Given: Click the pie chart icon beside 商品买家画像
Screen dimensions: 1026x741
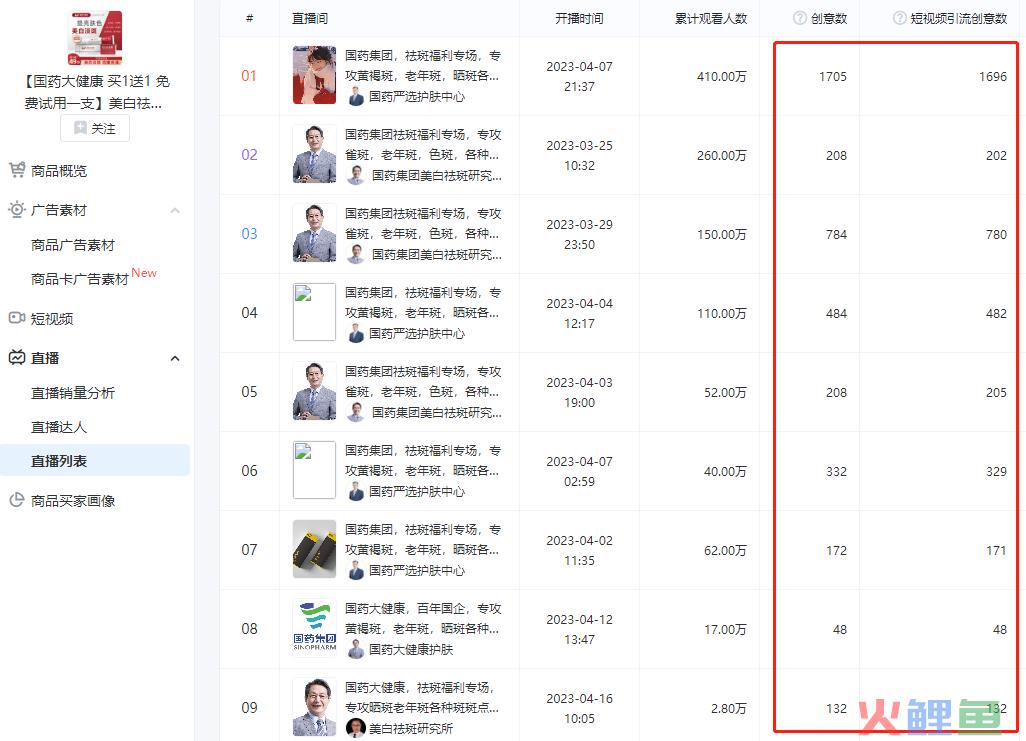Looking at the screenshot, I should (16, 500).
